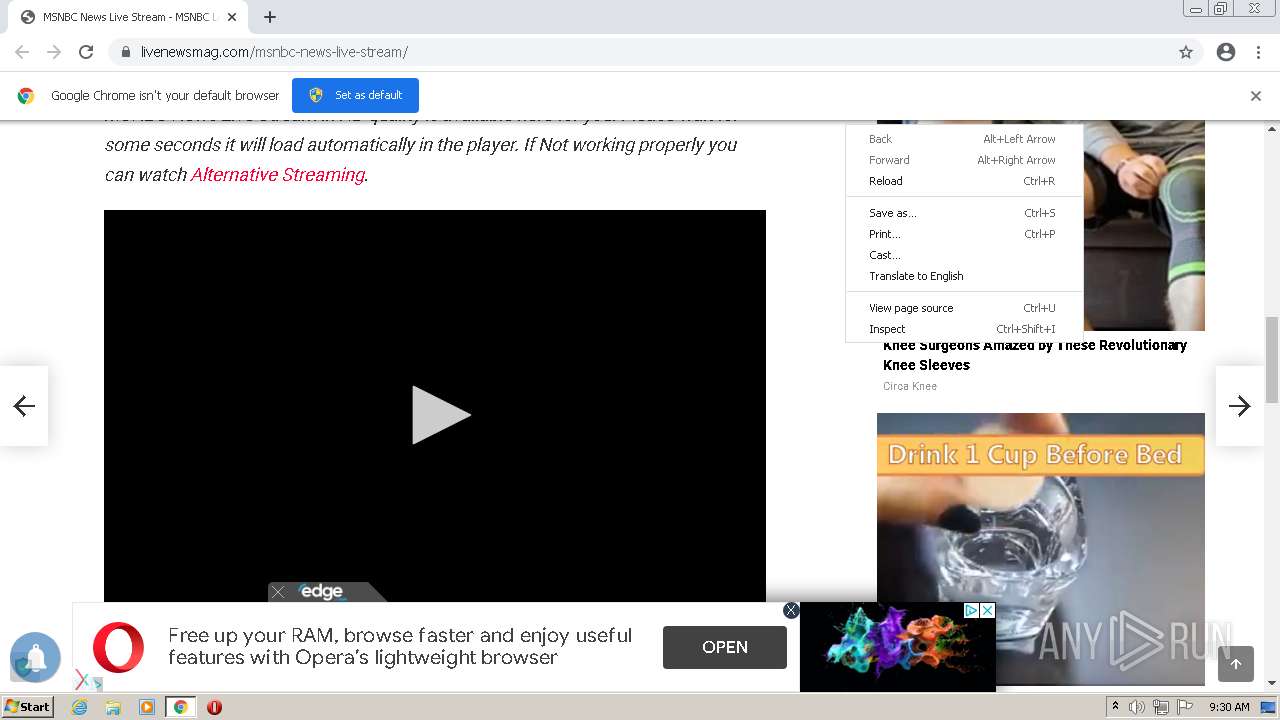Screen dimensions: 1280x720
Task: Open the Chrome three-dot menu
Action: click(x=1258, y=52)
